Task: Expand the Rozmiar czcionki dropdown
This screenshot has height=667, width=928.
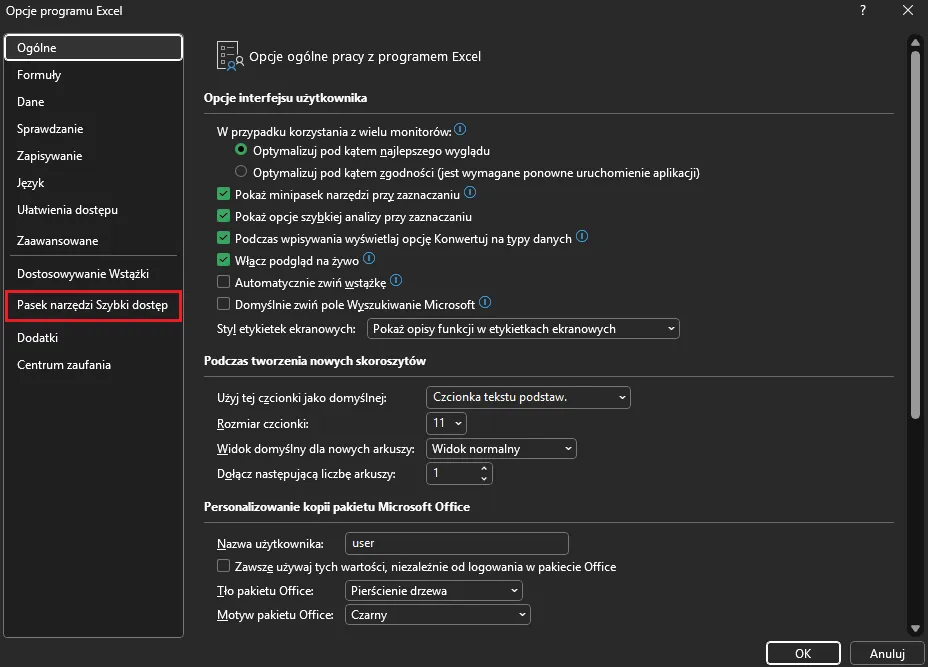Action: pyautogui.click(x=446, y=423)
